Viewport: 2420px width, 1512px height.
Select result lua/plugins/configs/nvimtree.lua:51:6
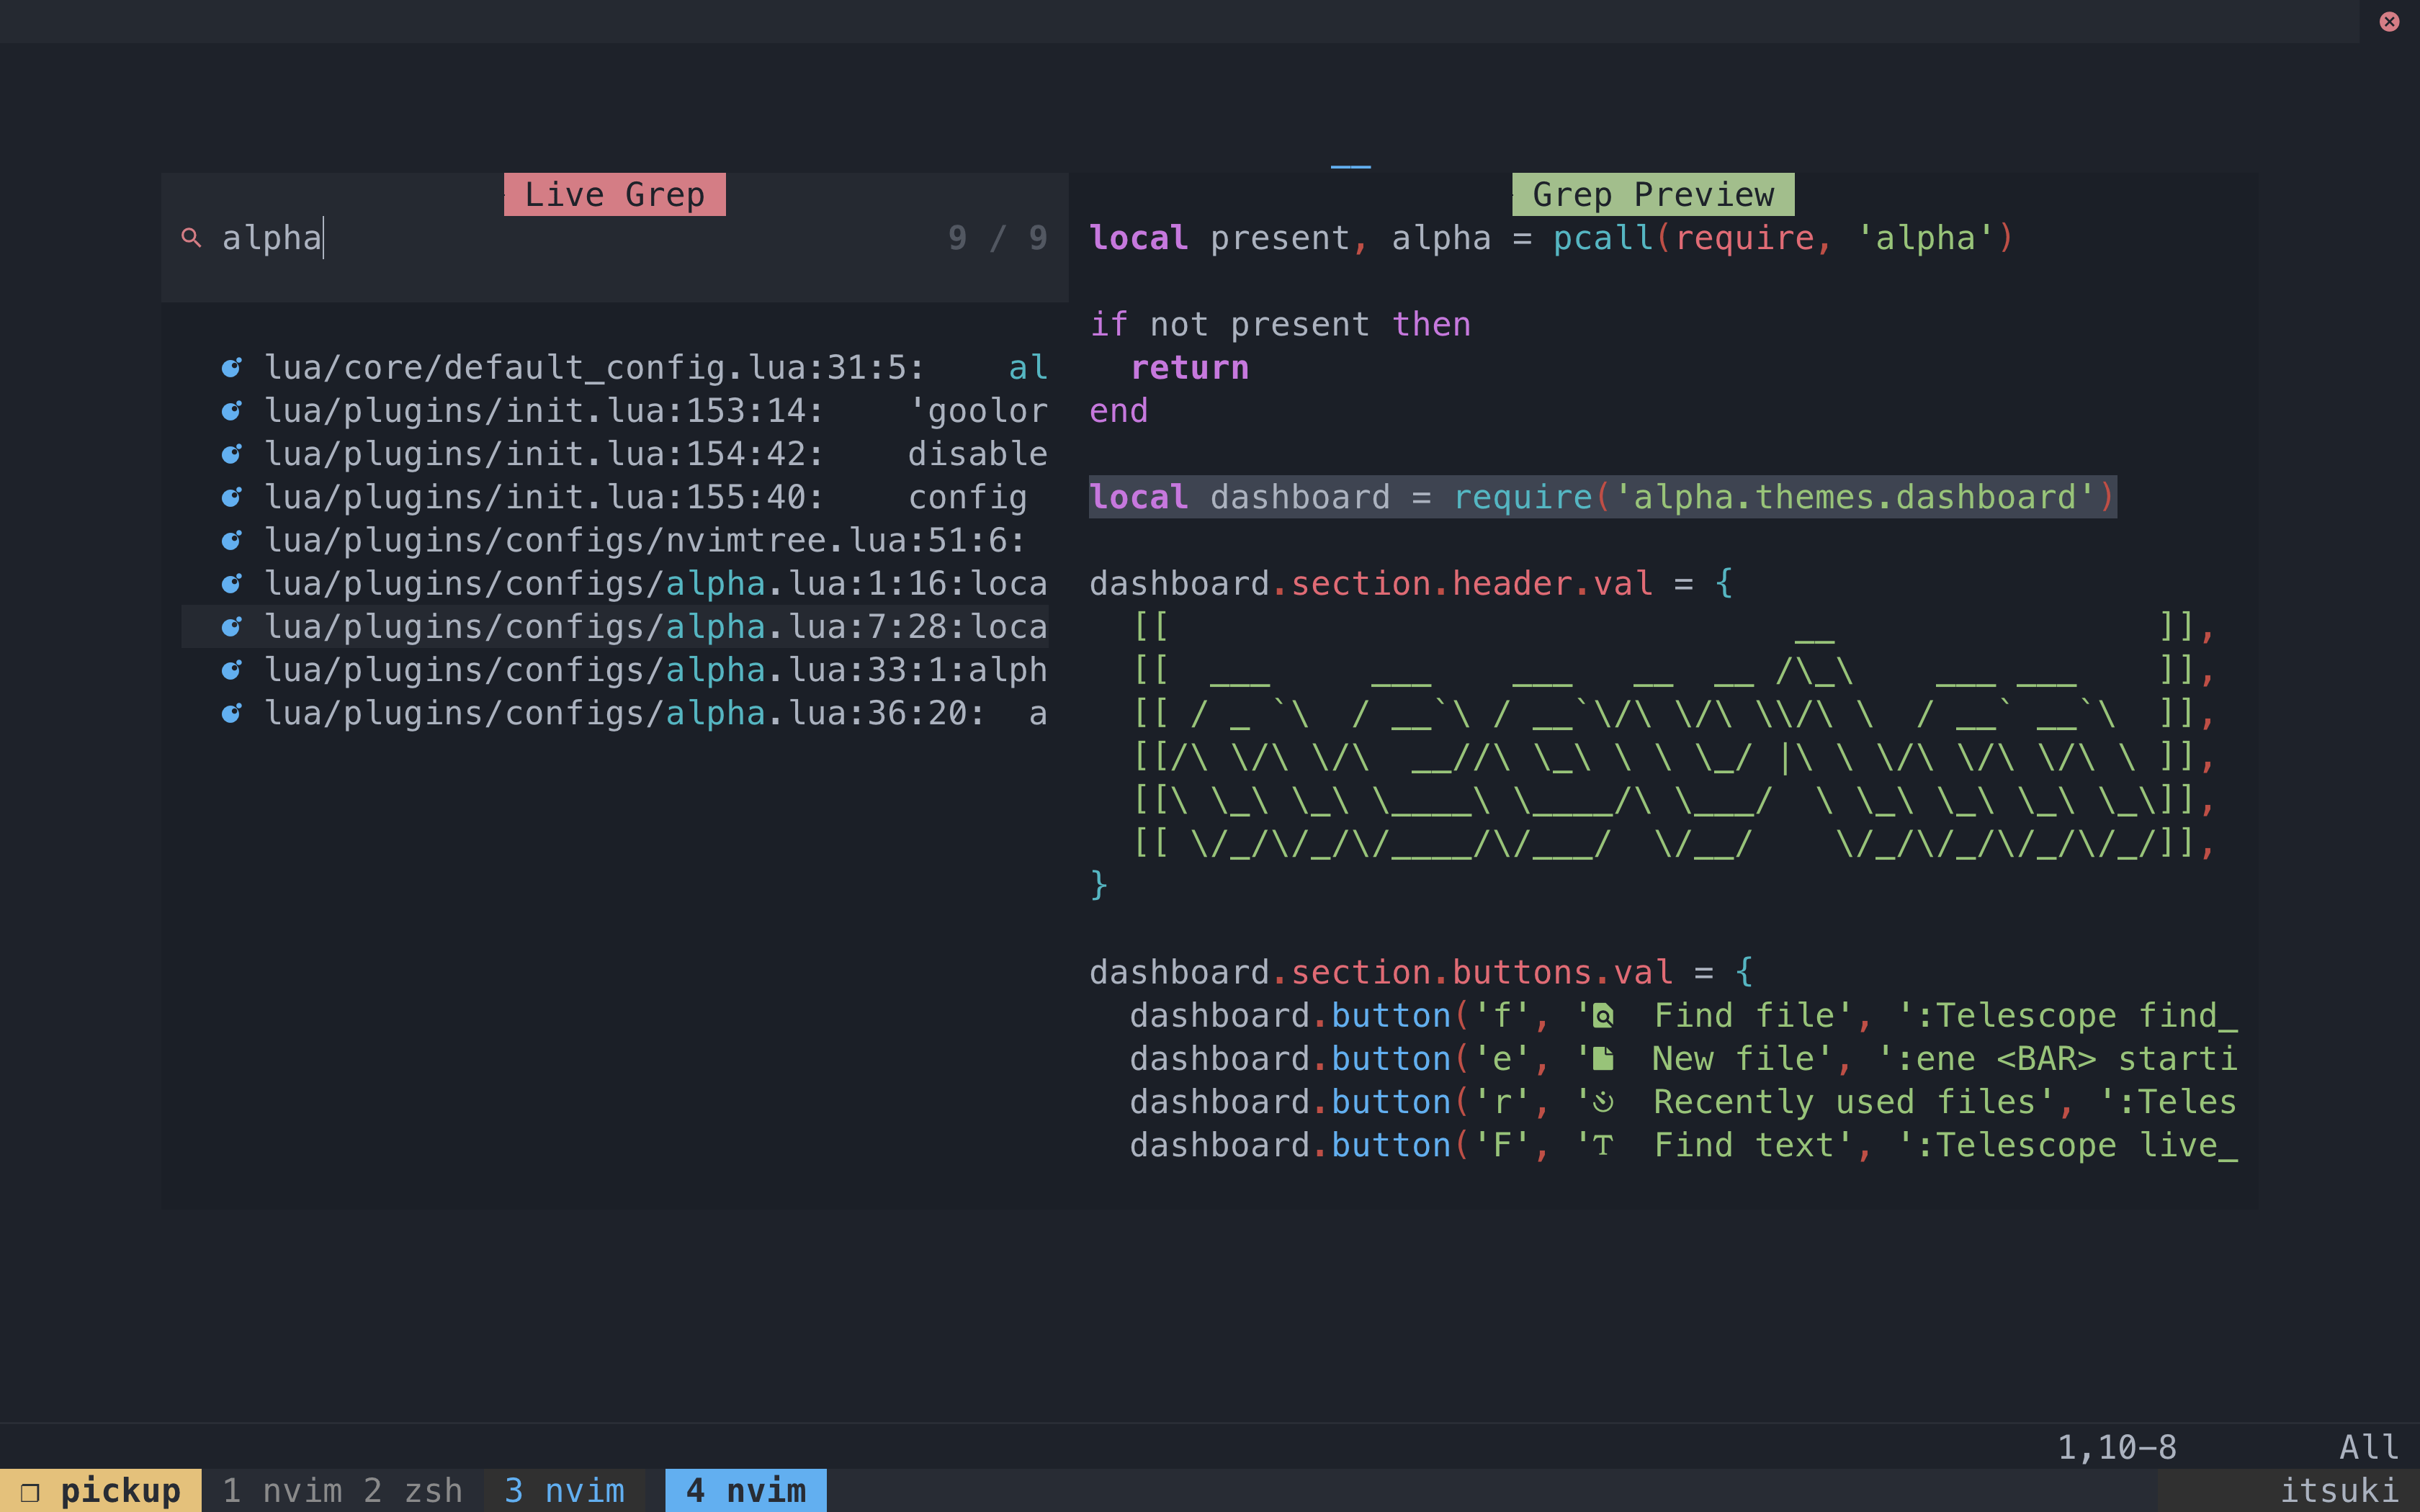[615, 541]
